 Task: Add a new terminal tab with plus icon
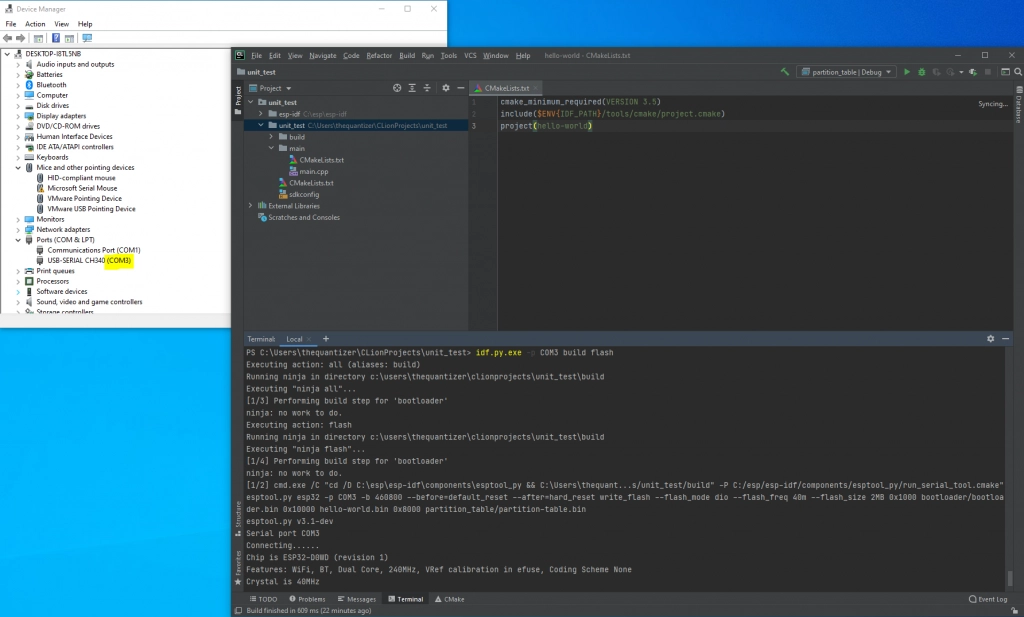(x=325, y=339)
